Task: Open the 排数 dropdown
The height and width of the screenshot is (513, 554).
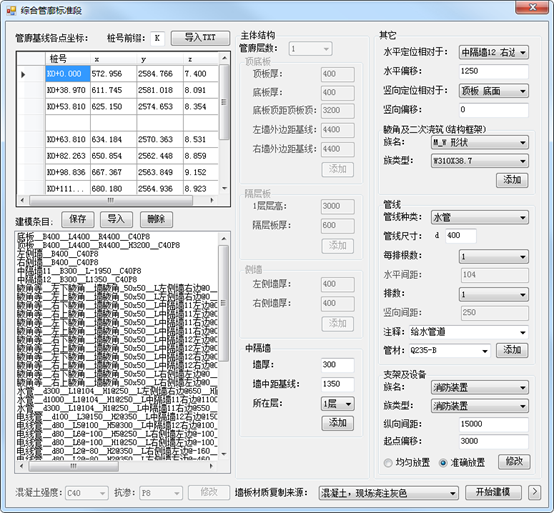Action: click(494, 294)
